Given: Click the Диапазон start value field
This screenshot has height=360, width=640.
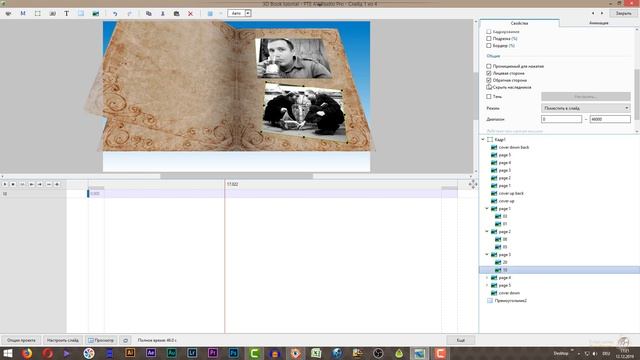Looking at the screenshot, I should pyautogui.click(x=562, y=119).
